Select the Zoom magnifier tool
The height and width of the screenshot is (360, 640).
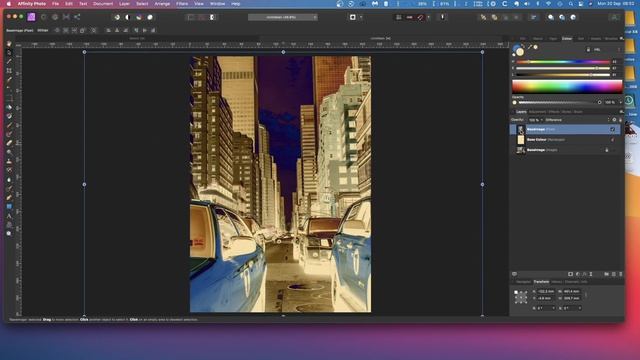pos(9,233)
